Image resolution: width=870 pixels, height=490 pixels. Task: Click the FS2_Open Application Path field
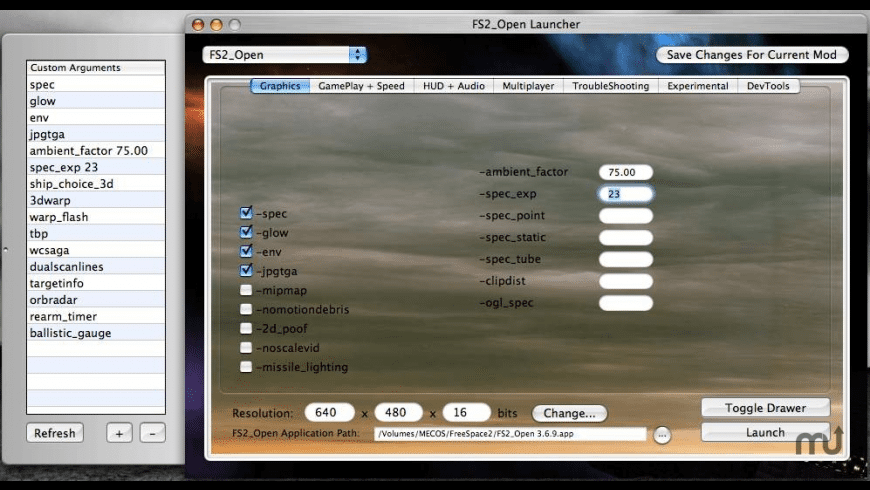(510, 434)
